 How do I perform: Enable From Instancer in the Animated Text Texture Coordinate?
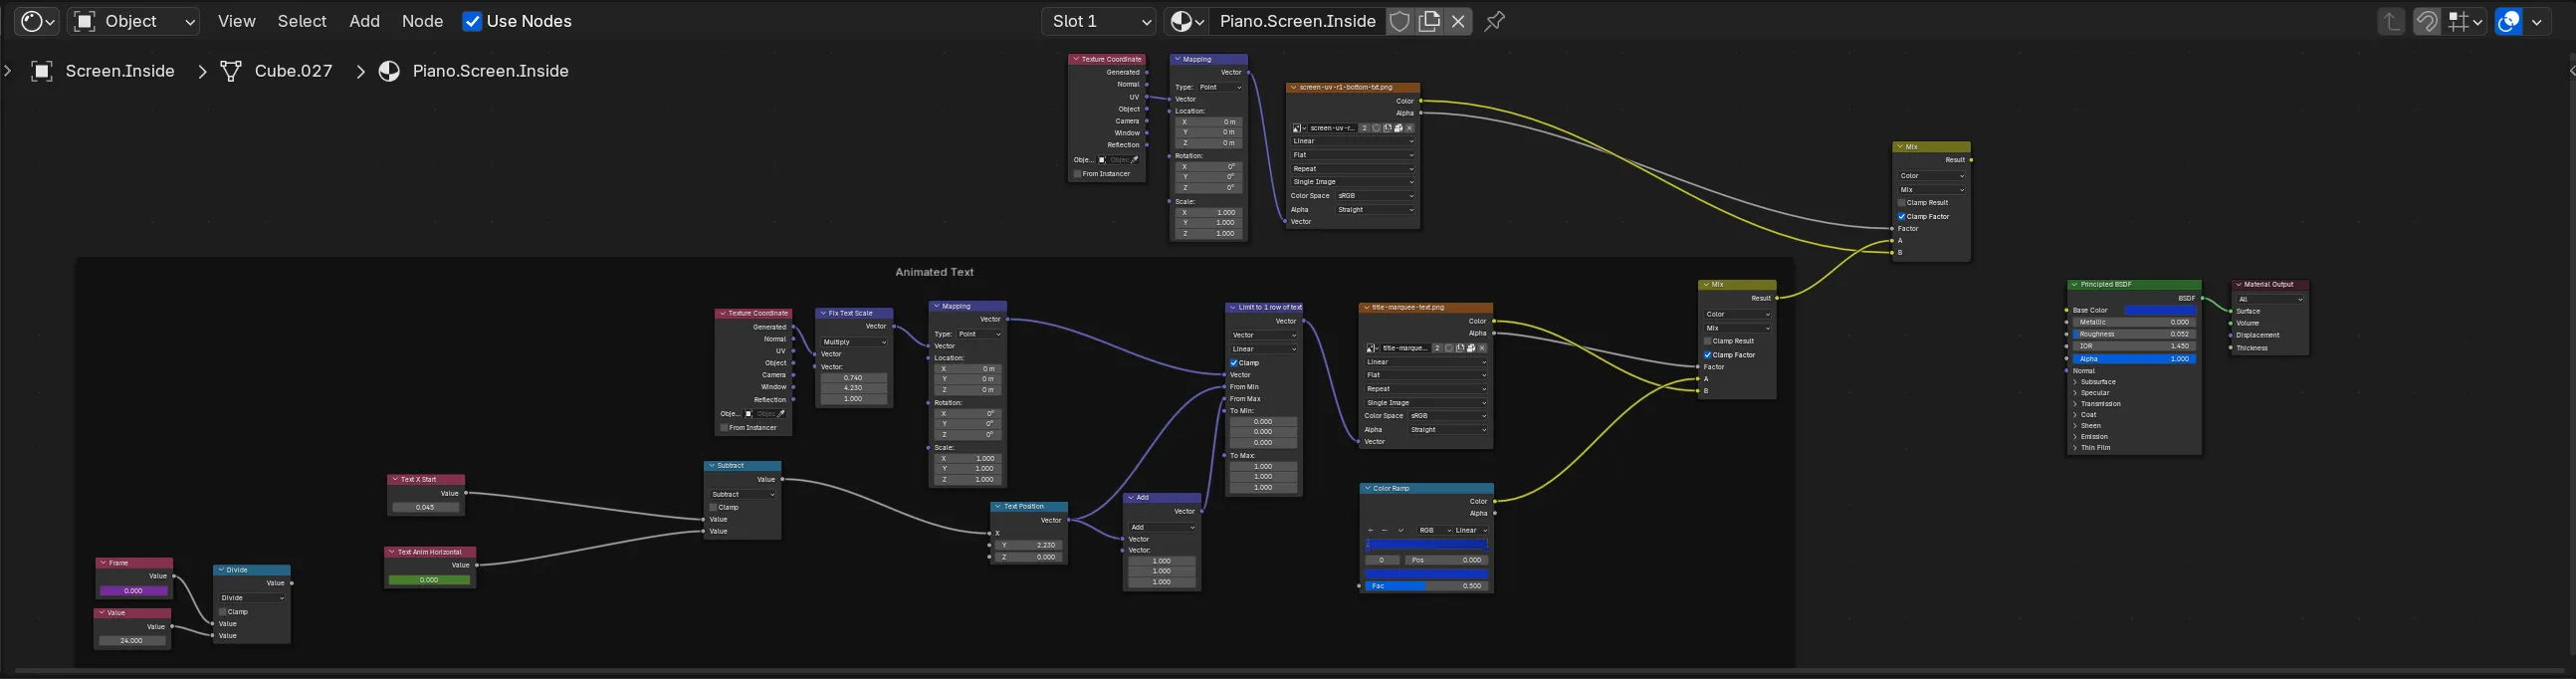724,428
